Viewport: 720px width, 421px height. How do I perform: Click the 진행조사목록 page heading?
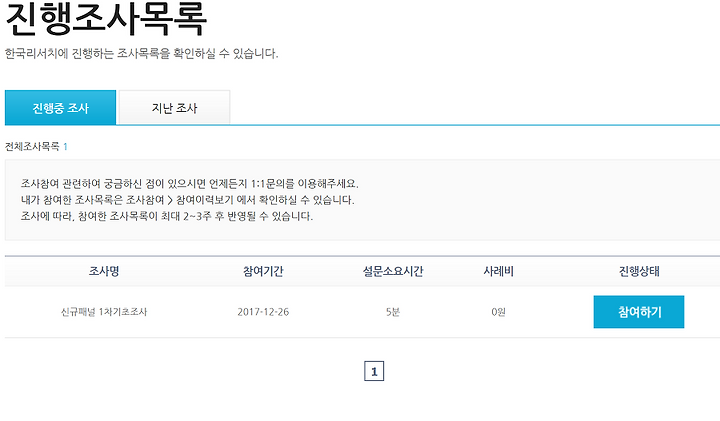pos(106,19)
